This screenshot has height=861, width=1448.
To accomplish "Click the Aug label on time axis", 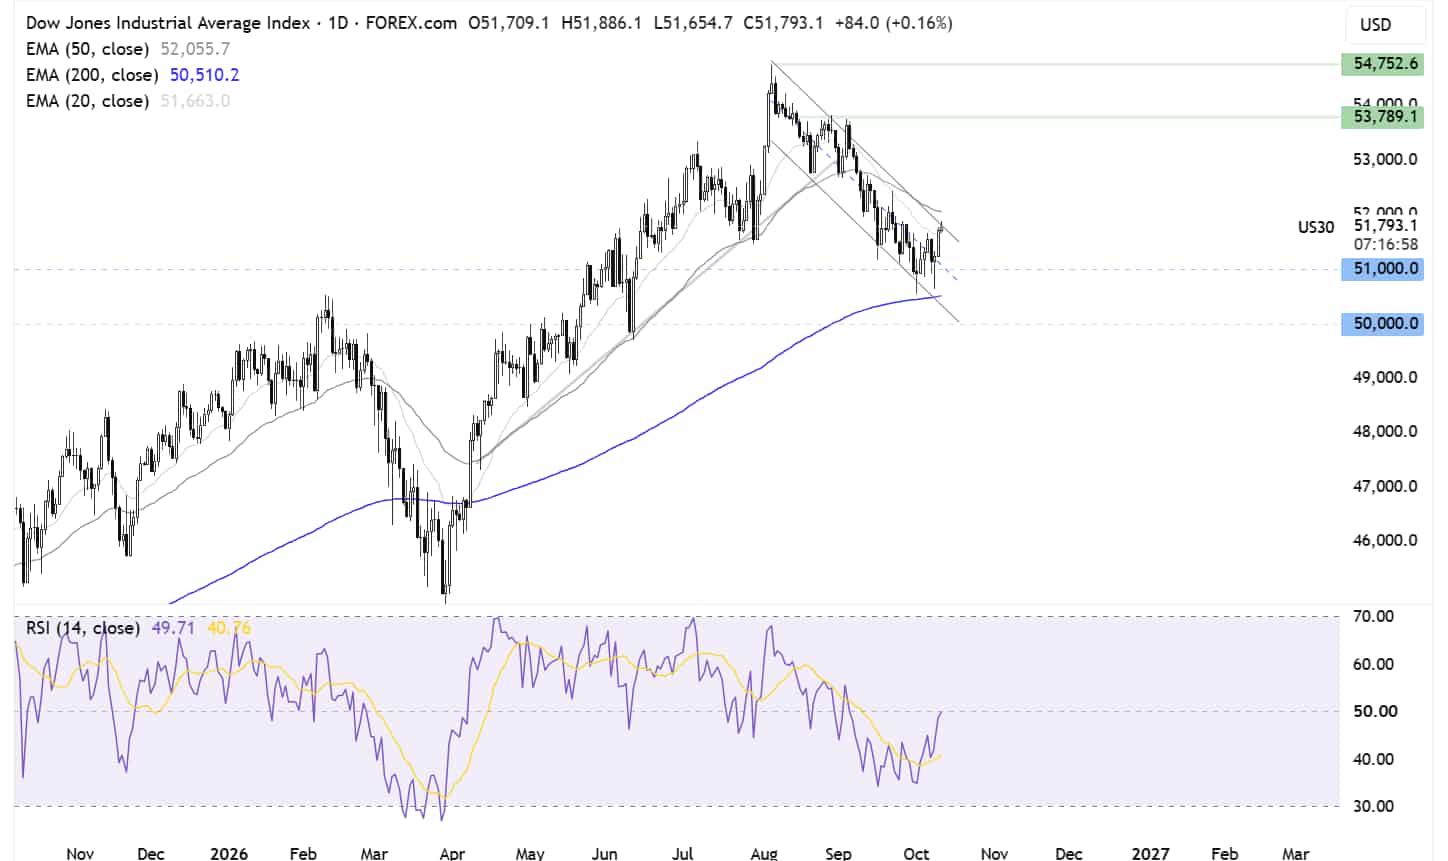I will (764, 853).
